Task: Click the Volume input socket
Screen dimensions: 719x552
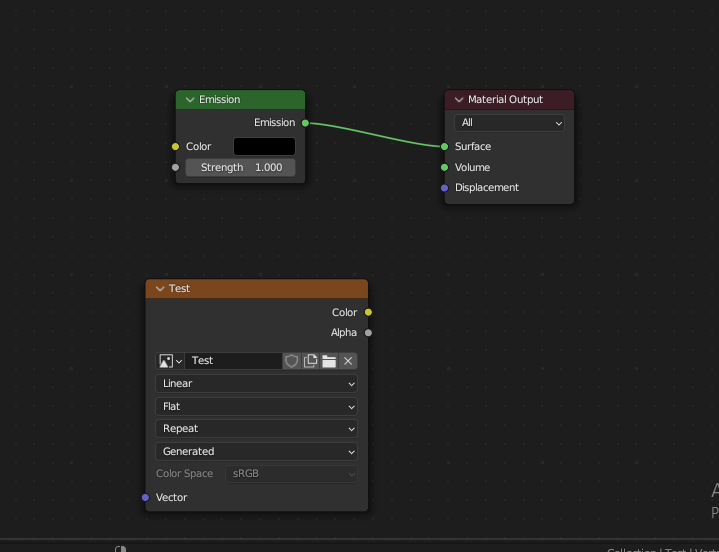Action: (444, 167)
